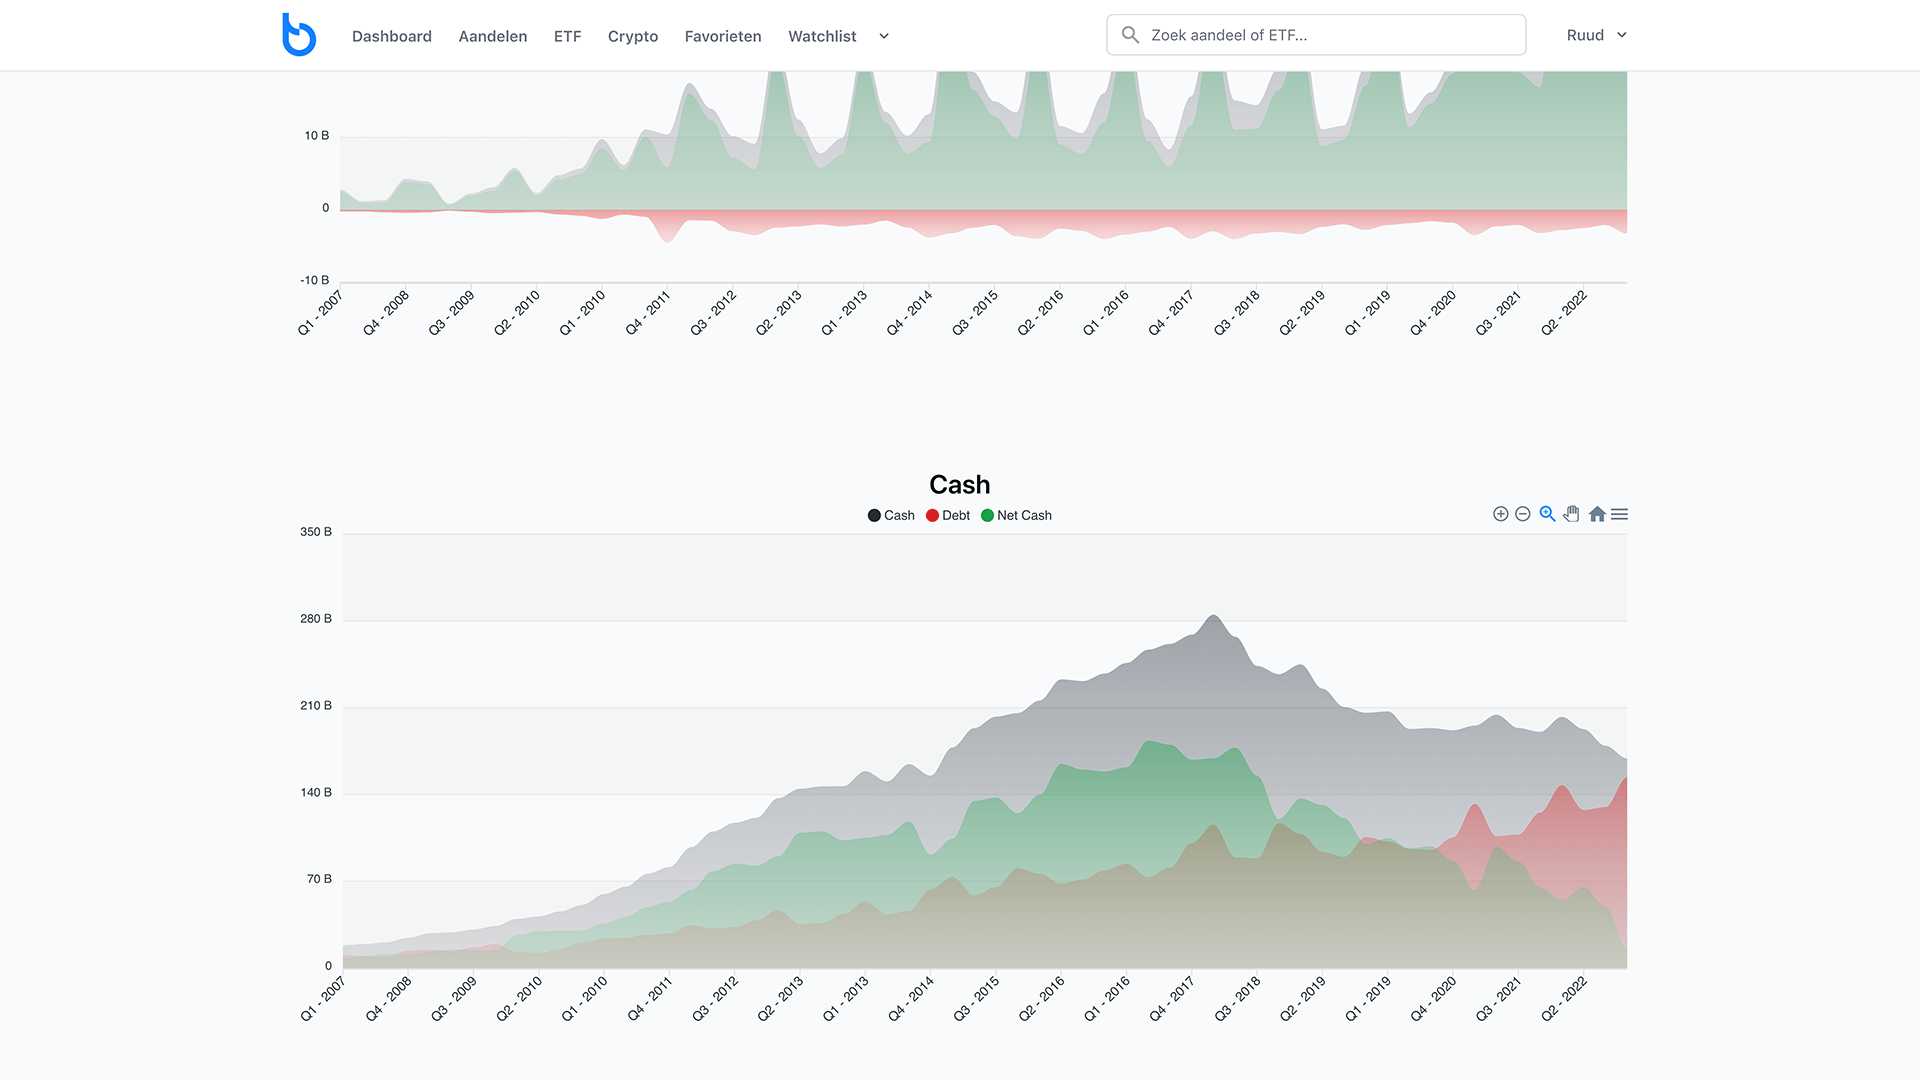Click the Q3 - 2015 label on Cash chart
1920x1080 pixels.
tap(976, 999)
